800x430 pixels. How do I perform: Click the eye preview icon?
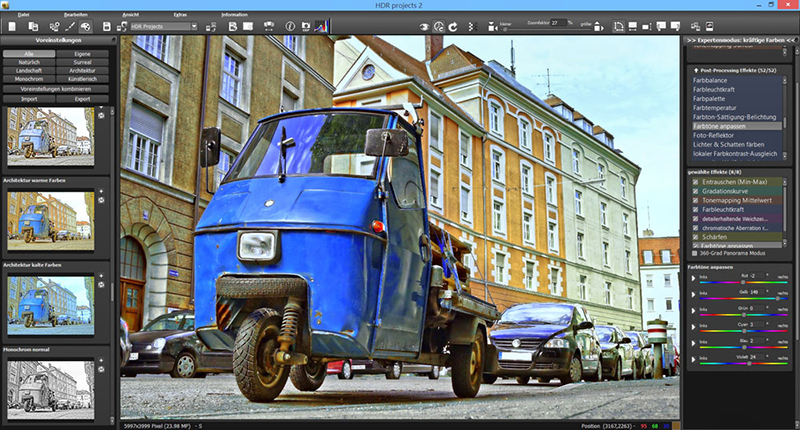click(x=424, y=26)
